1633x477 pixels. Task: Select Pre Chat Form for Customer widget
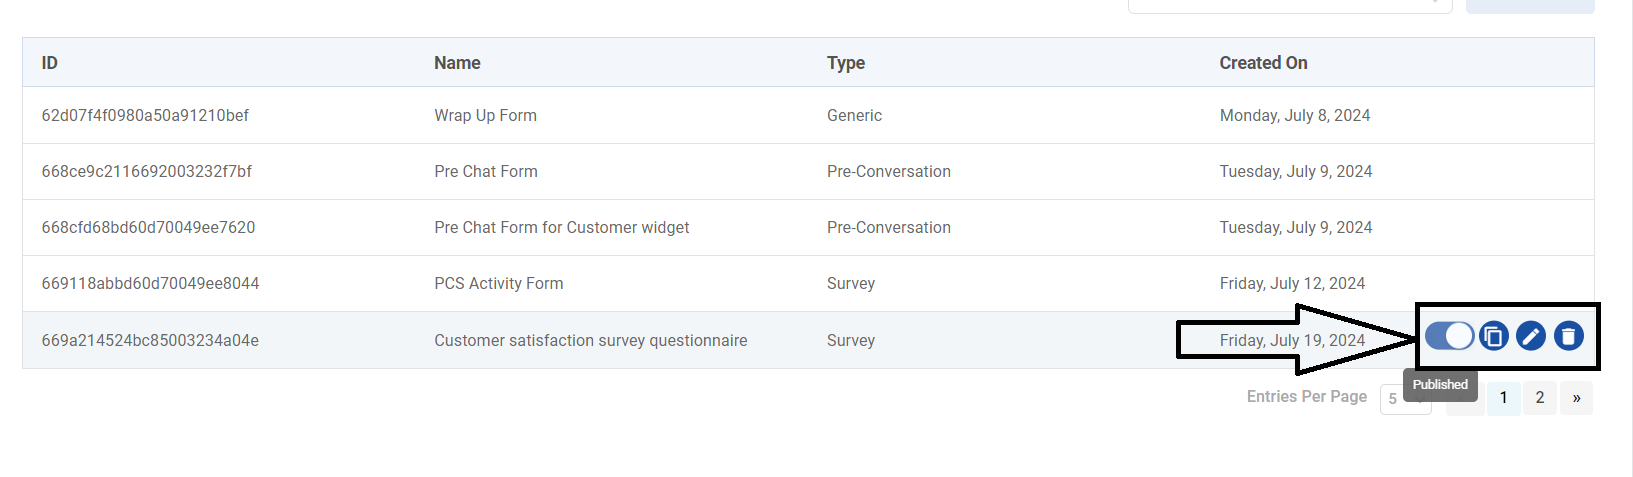point(561,228)
